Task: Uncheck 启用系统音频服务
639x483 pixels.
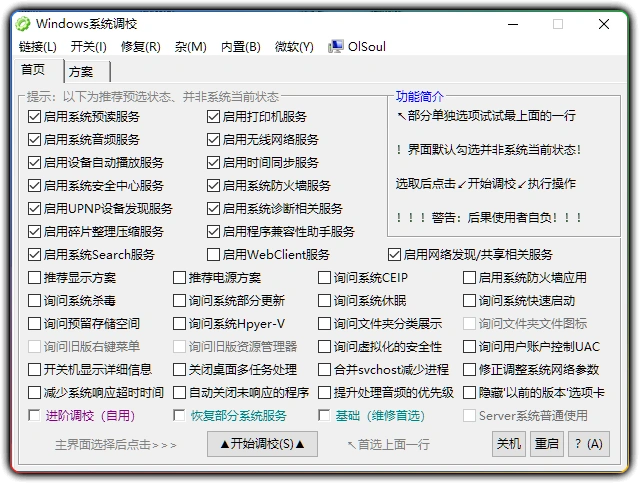Action: (34, 139)
